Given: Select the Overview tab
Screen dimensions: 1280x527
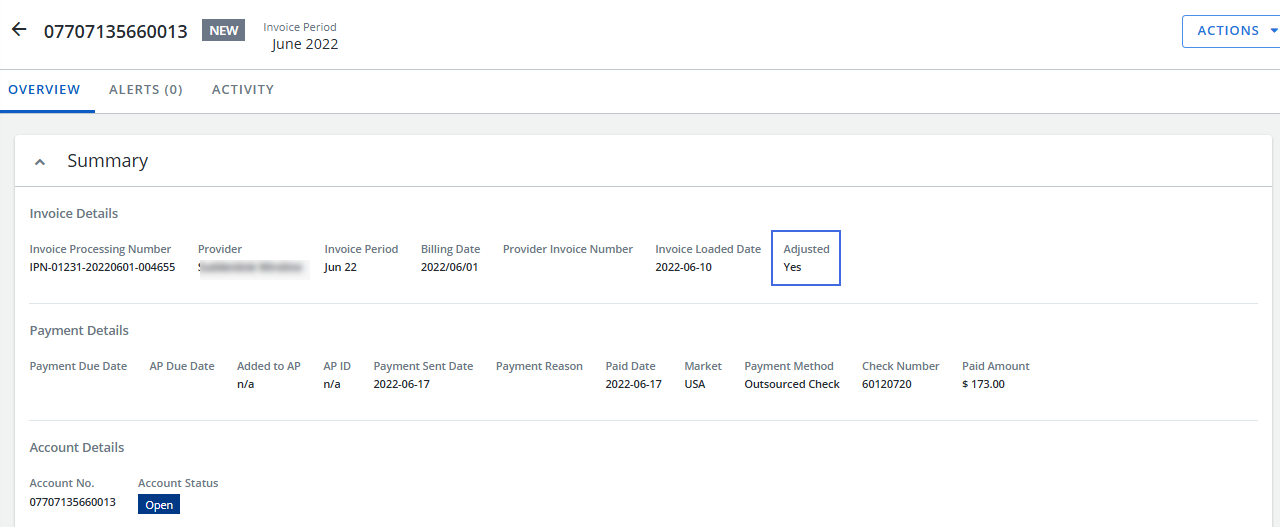Looking at the screenshot, I should [x=44, y=90].
